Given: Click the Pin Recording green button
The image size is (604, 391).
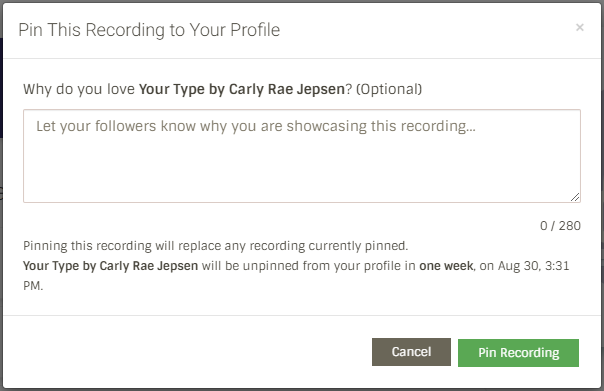Looking at the screenshot, I should (518, 352).
